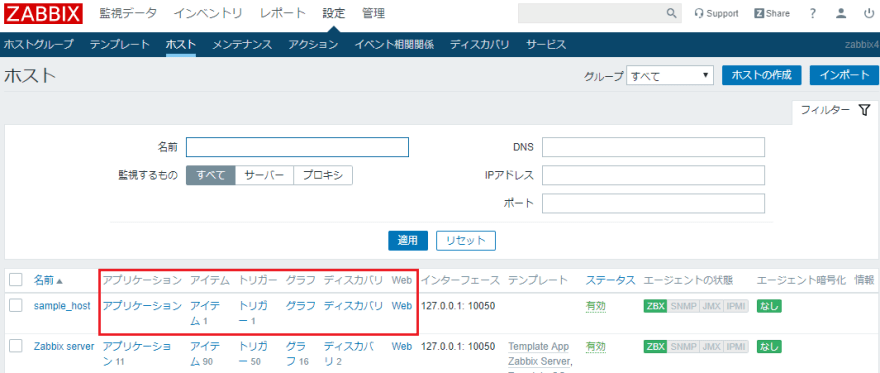Go to テンプレート submenu
This screenshot has height=373, width=880.
pos(120,45)
